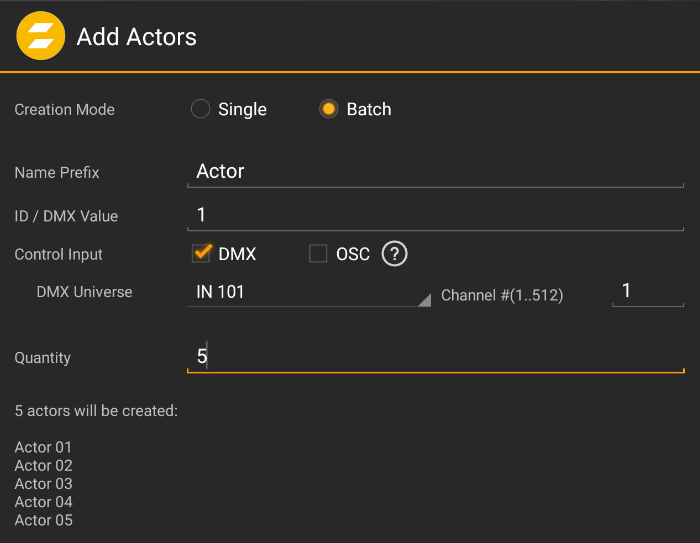The image size is (700, 543).
Task: Enable the OSC control input checkbox
Action: coord(318,253)
